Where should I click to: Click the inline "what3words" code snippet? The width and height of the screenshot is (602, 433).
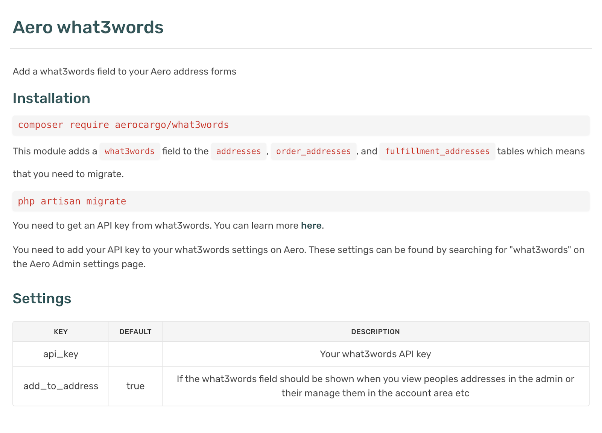[x=129, y=151]
